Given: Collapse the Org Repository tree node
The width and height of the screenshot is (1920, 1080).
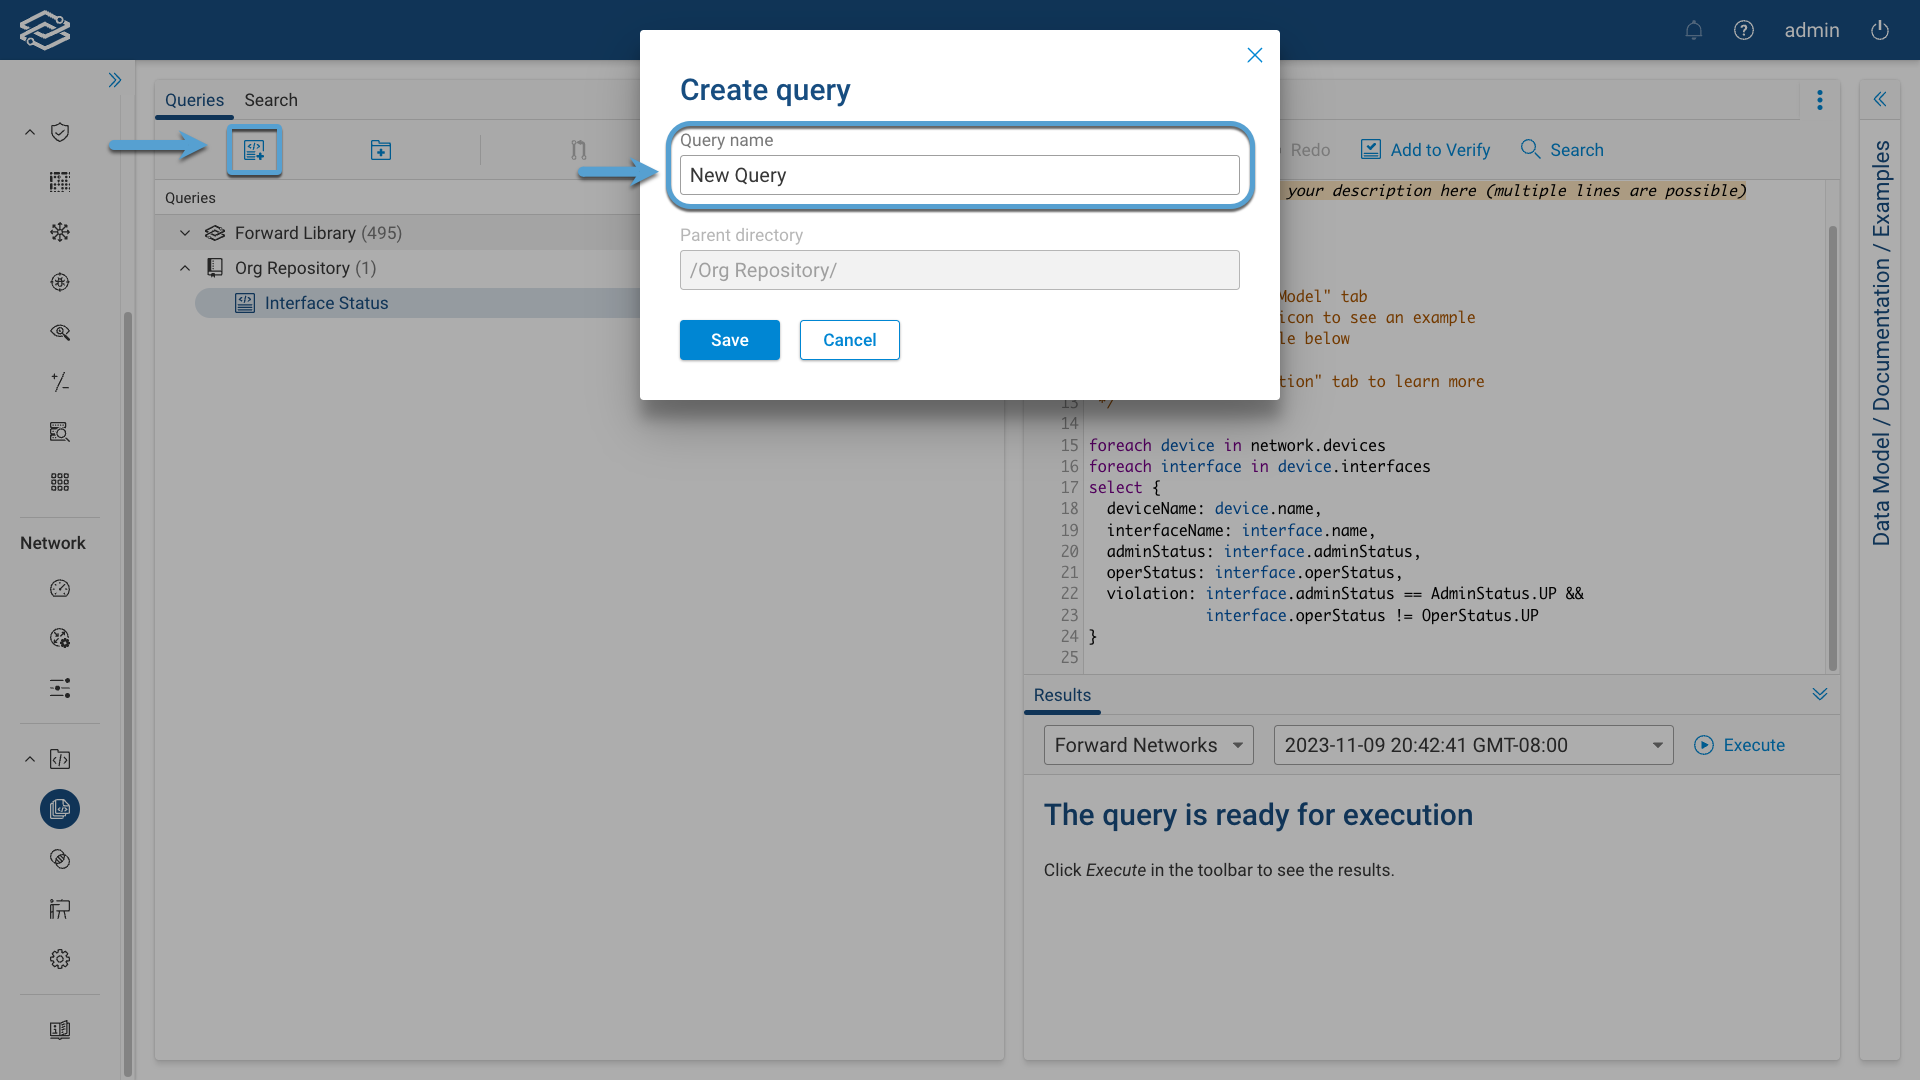Looking at the screenshot, I should pyautogui.click(x=184, y=268).
